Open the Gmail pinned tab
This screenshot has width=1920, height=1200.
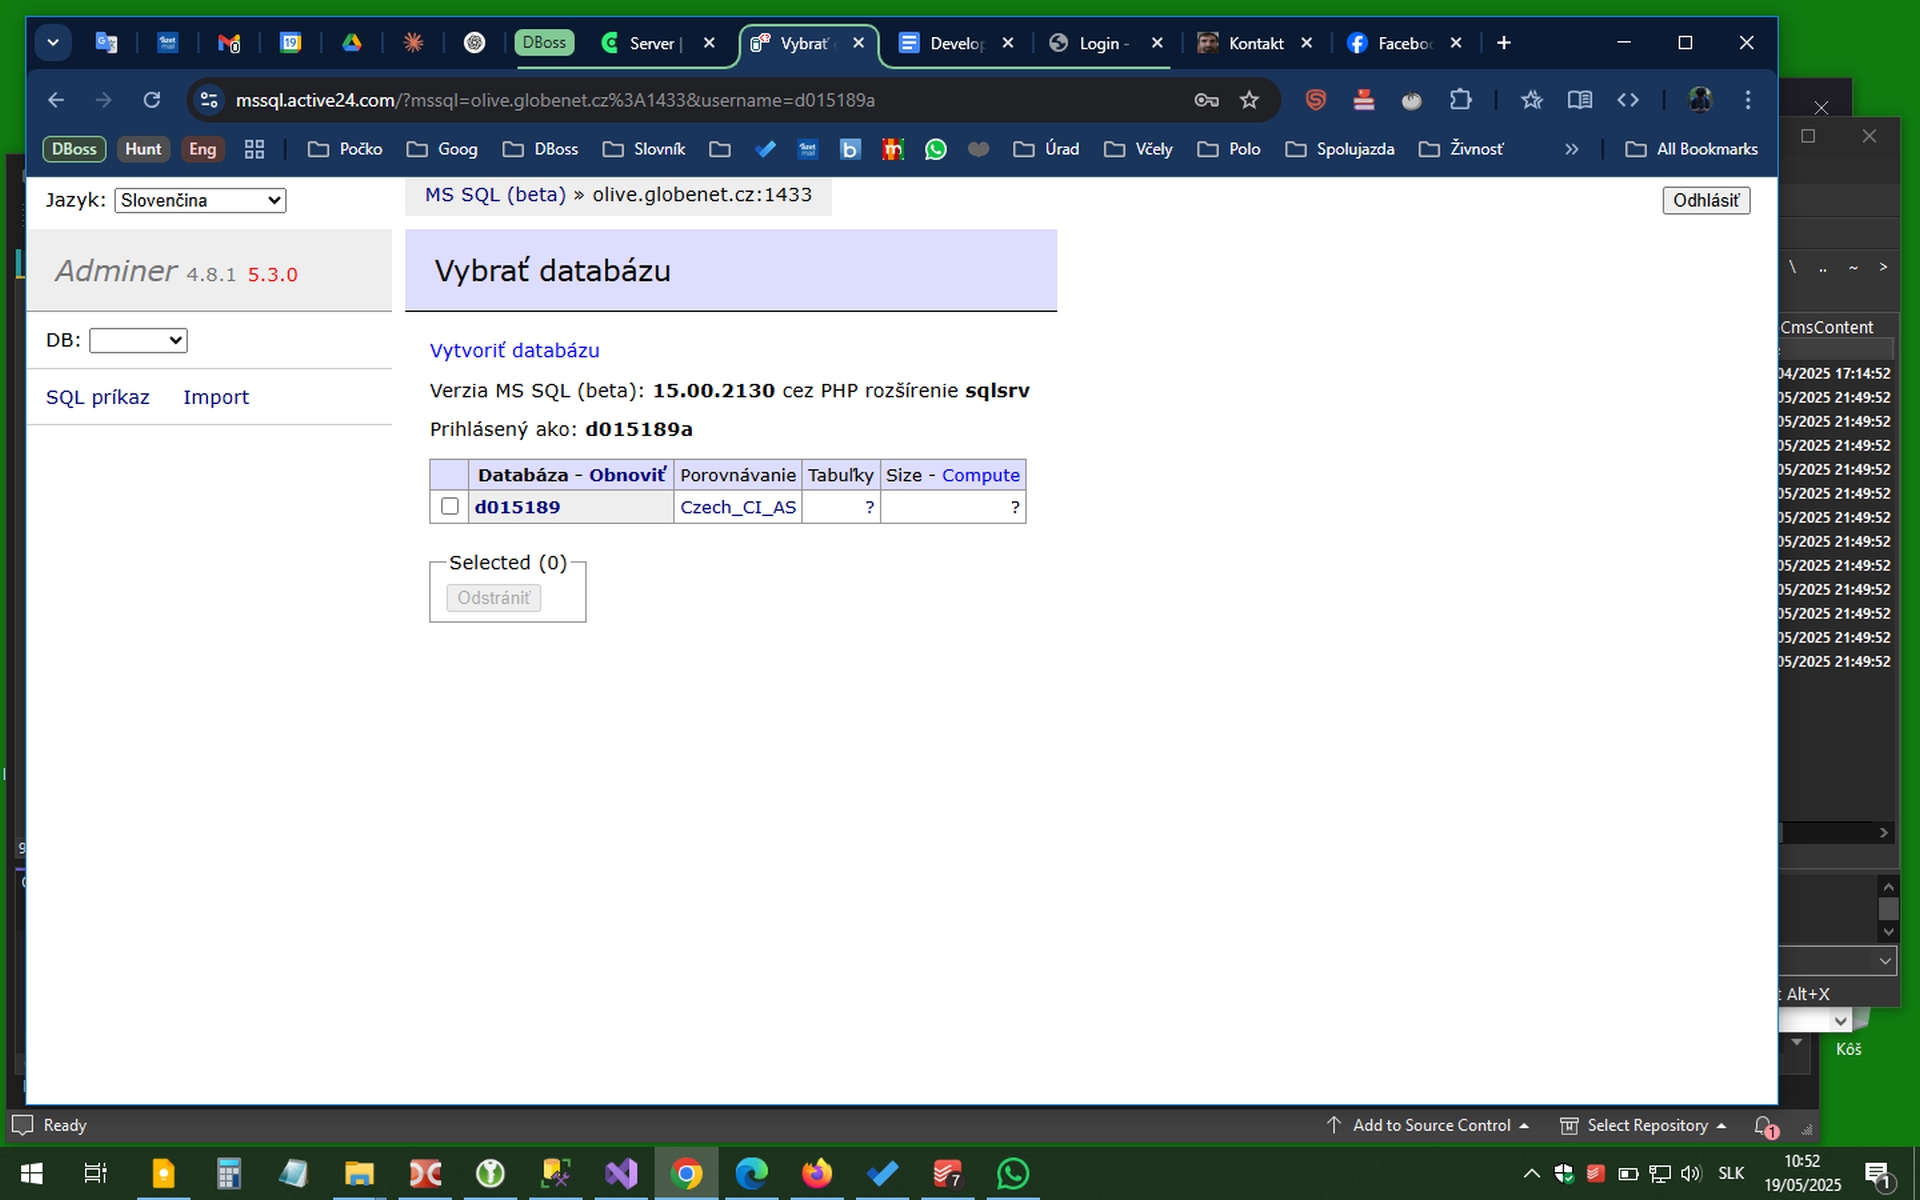(x=229, y=43)
